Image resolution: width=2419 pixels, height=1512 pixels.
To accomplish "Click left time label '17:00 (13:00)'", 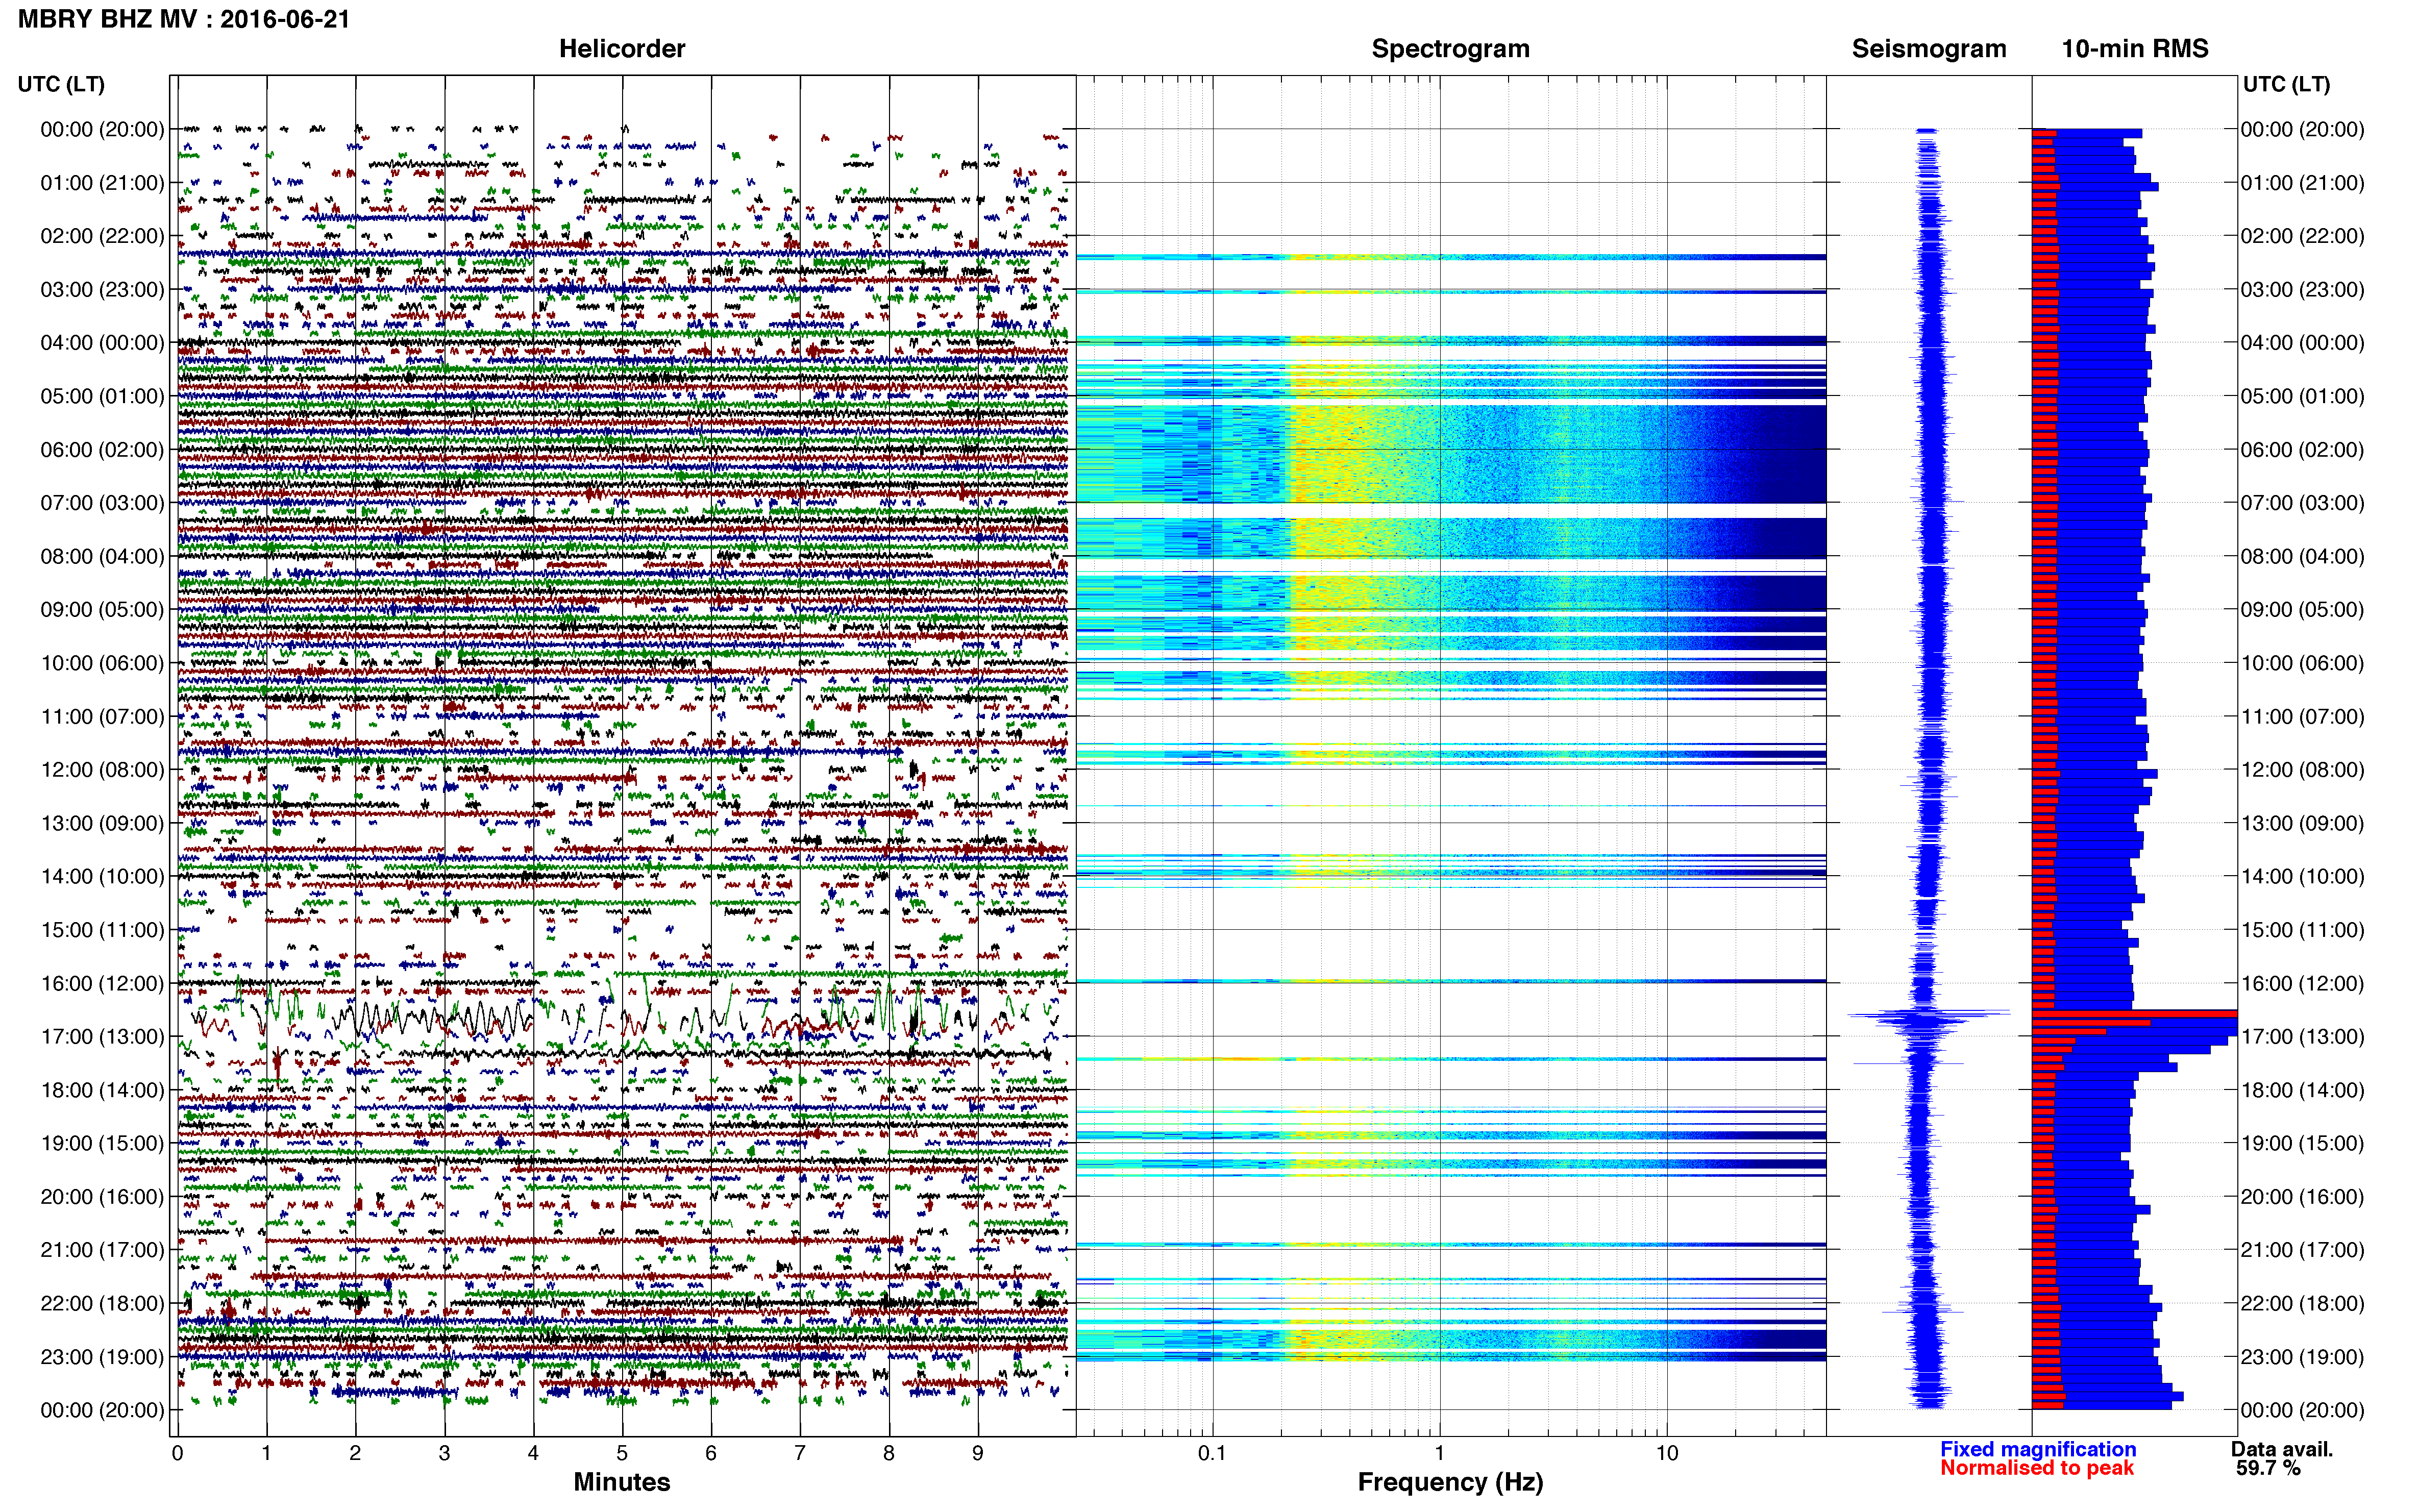I will pyautogui.click(x=102, y=1036).
